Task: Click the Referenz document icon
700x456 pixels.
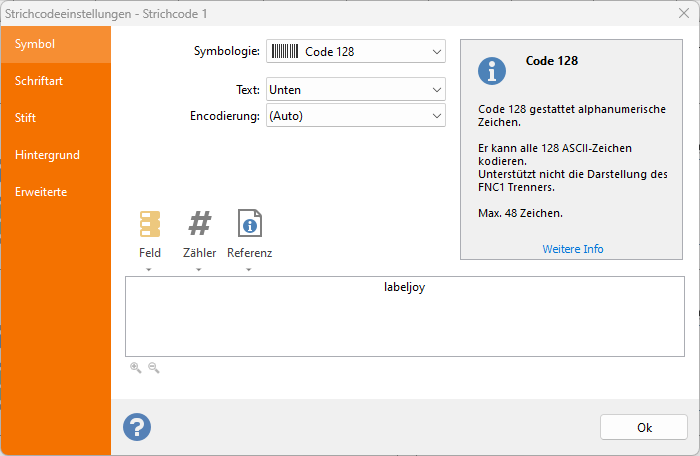Action: pos(250,224)
